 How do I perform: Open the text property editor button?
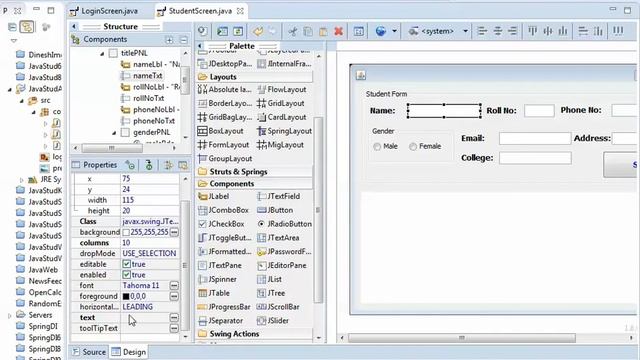(x=174, y=318)
